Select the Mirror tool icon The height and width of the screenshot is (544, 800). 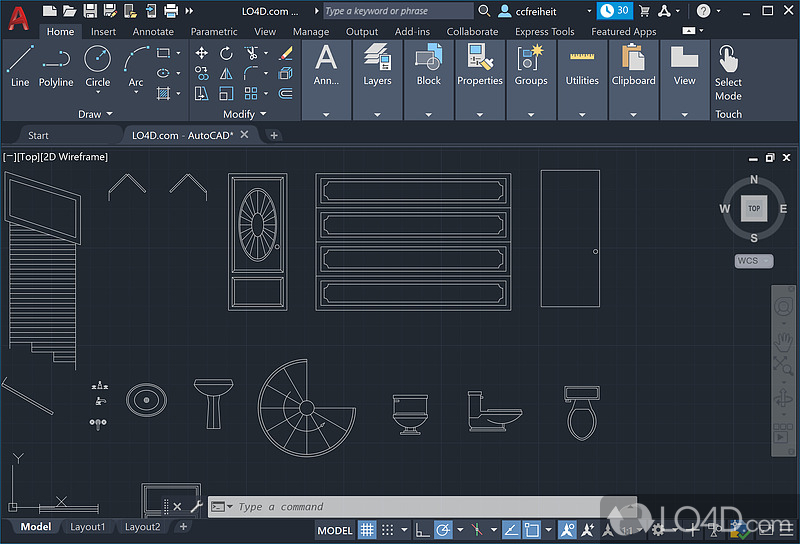(226, 73)
